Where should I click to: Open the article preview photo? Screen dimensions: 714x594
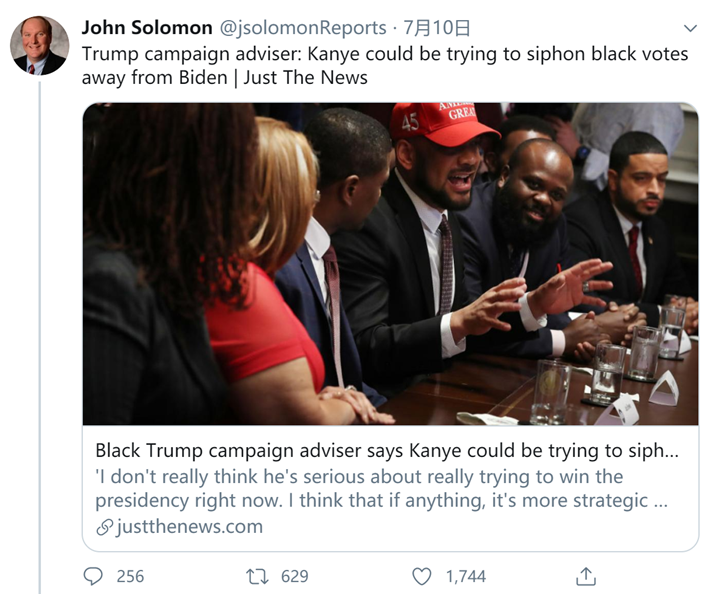[x=390, y=264]
